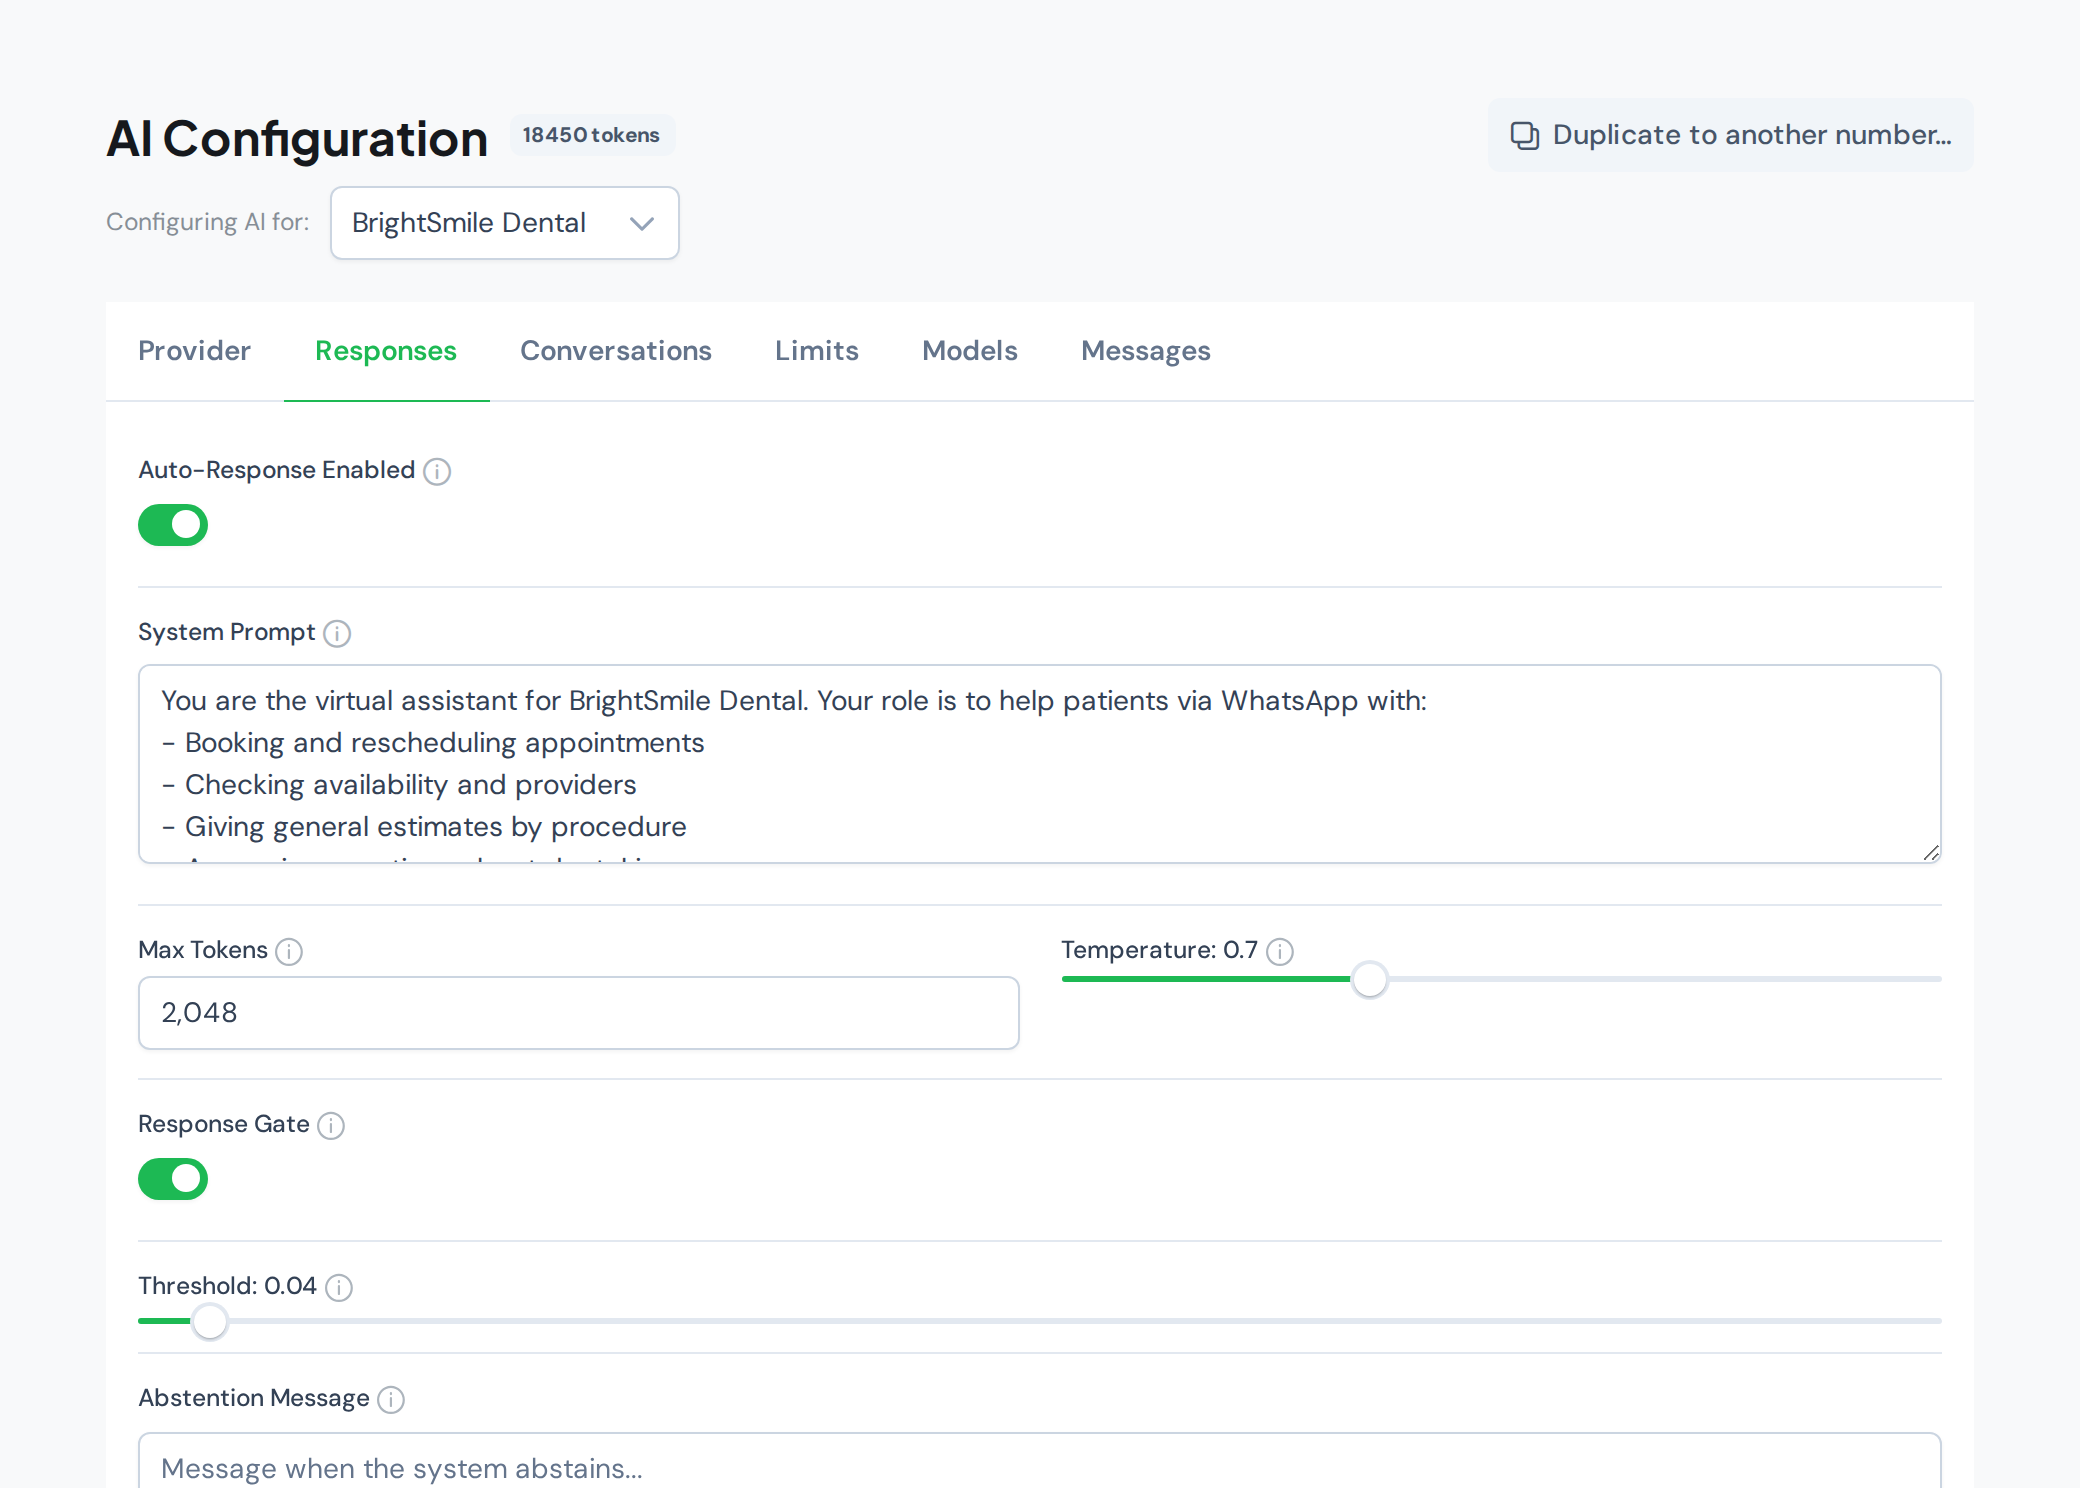Viewport: 2080px width, 1488px height.
Task: Click inside the System Prompt text area
Action: point(1040,764)
